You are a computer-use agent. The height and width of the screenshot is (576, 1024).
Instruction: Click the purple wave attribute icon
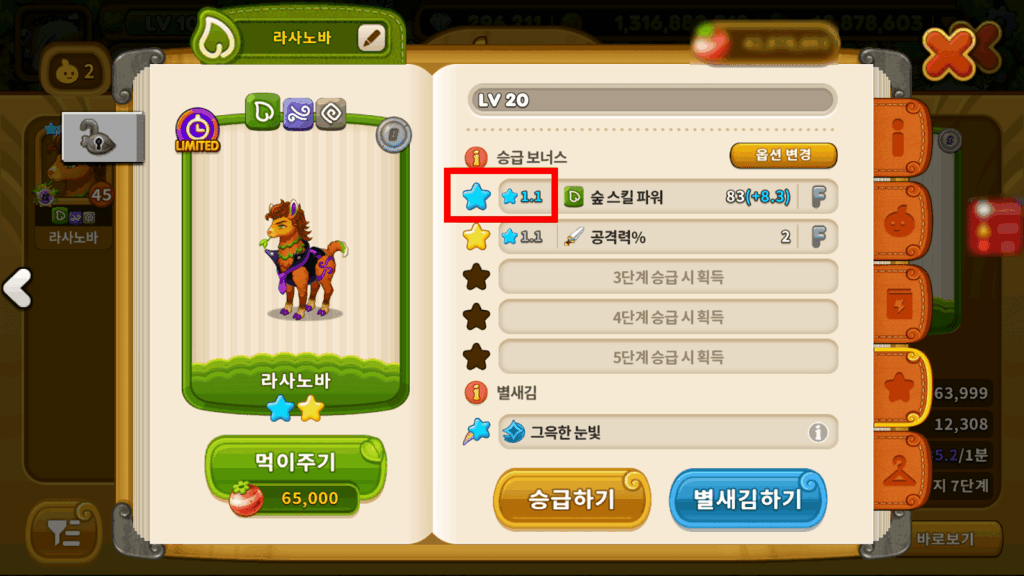click(x=298, y=113)
